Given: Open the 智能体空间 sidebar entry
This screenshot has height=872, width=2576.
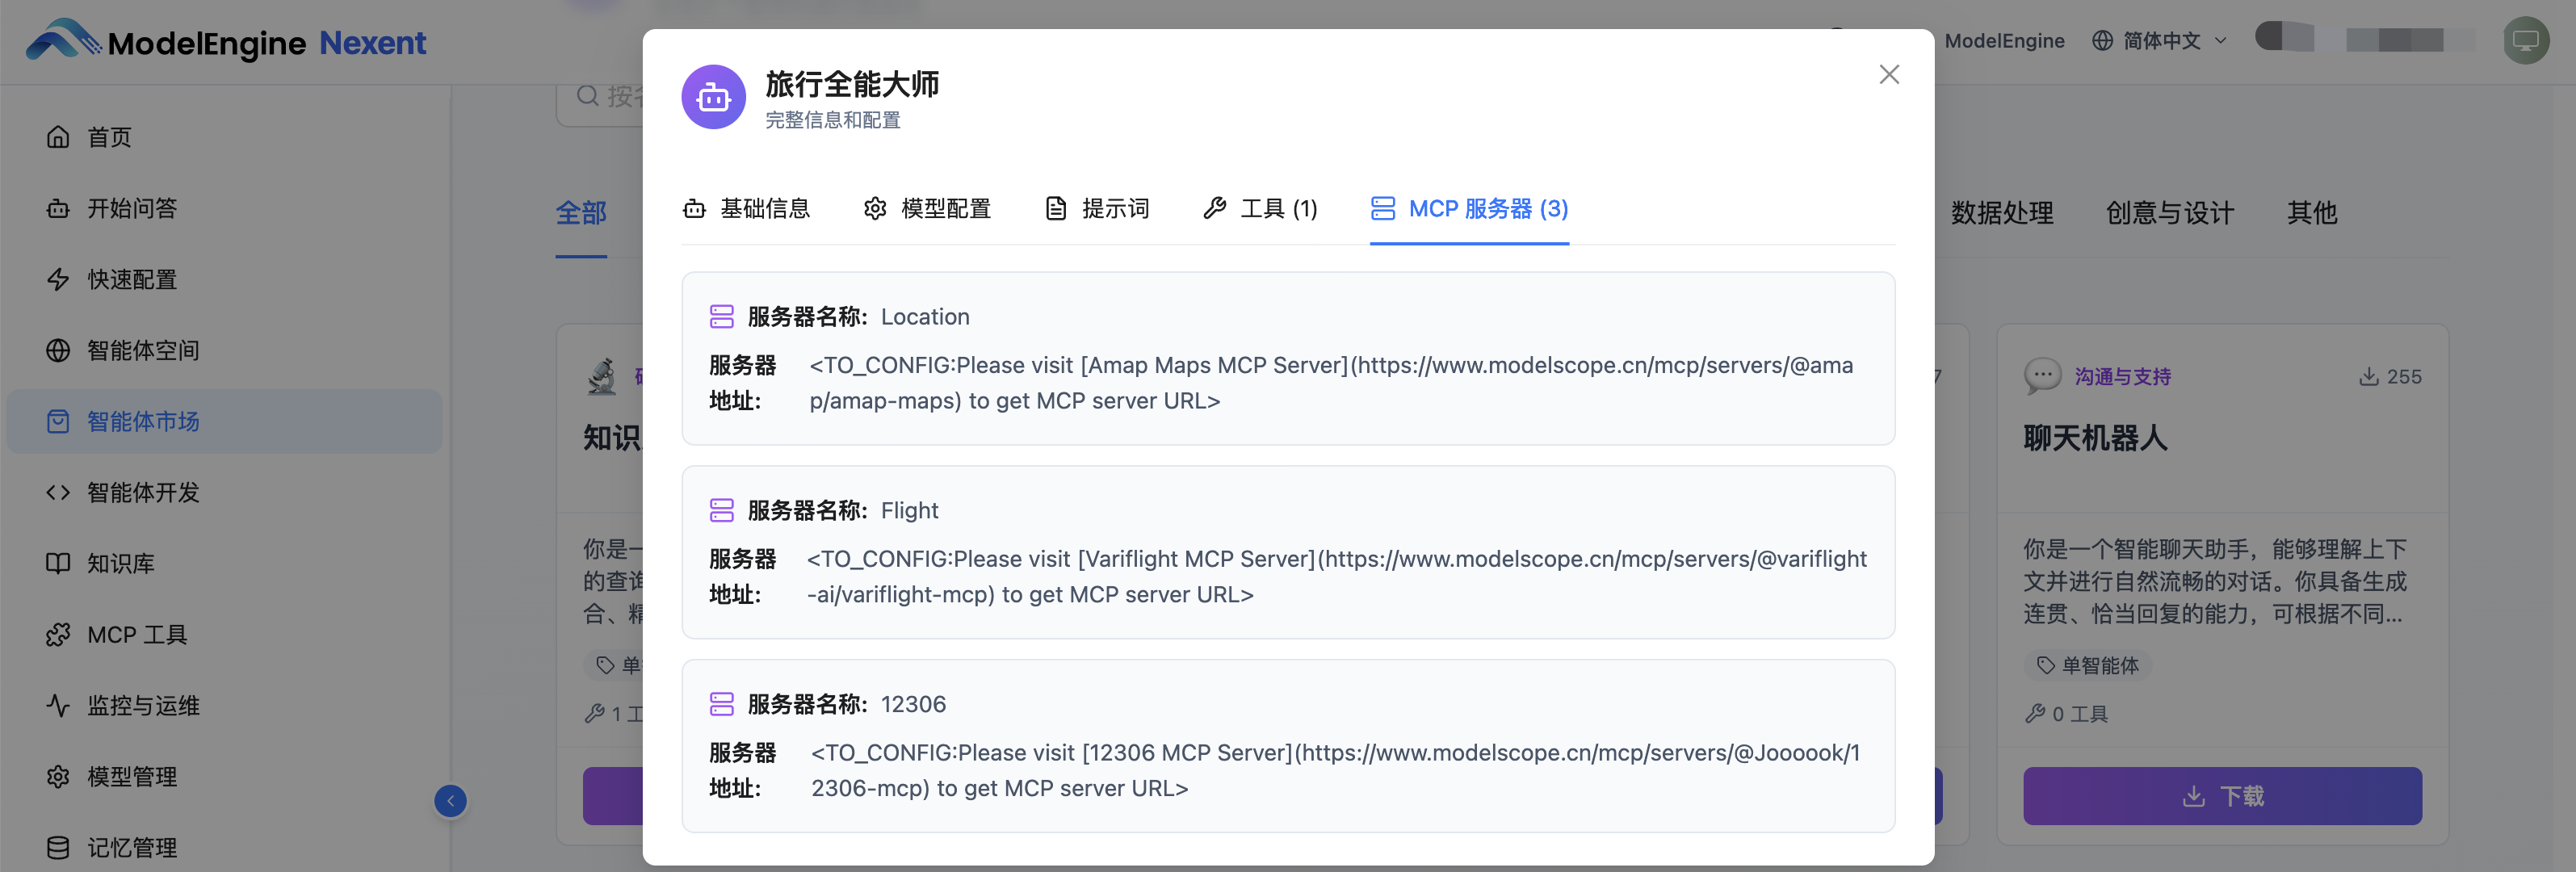Looking at the screenshot, I should 142,350.
